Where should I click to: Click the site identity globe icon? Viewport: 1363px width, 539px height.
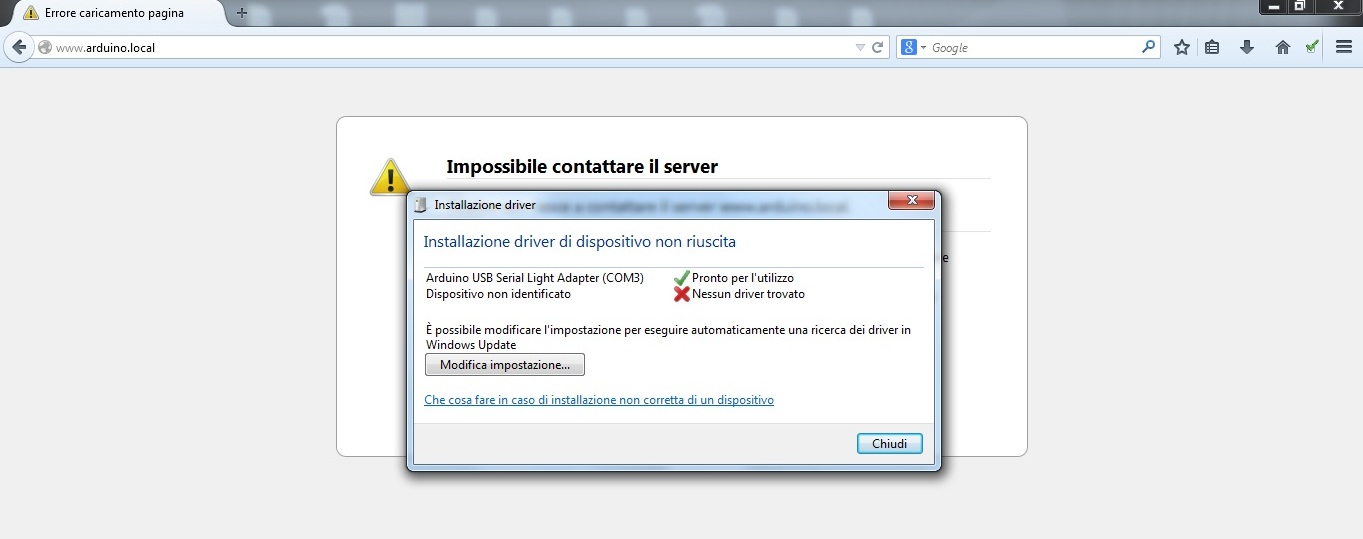pyautogui.click(x=45, y=47)
